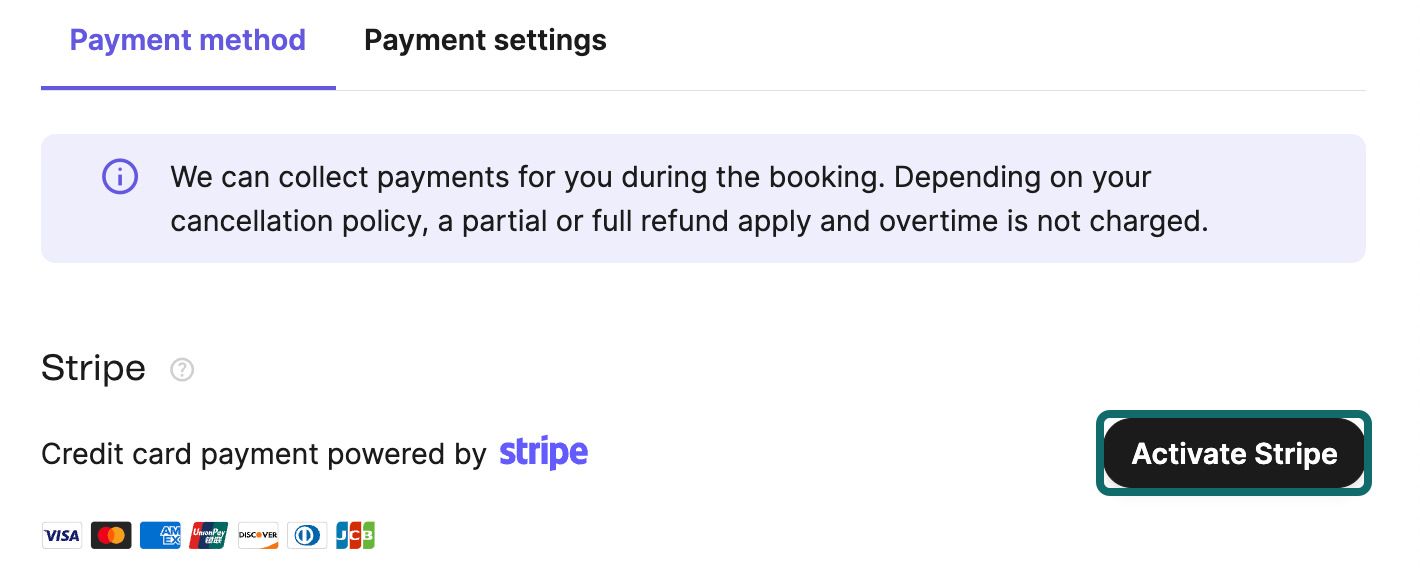Click the JCB card icon
This screenshot has width=1420, height=578.
355,535
